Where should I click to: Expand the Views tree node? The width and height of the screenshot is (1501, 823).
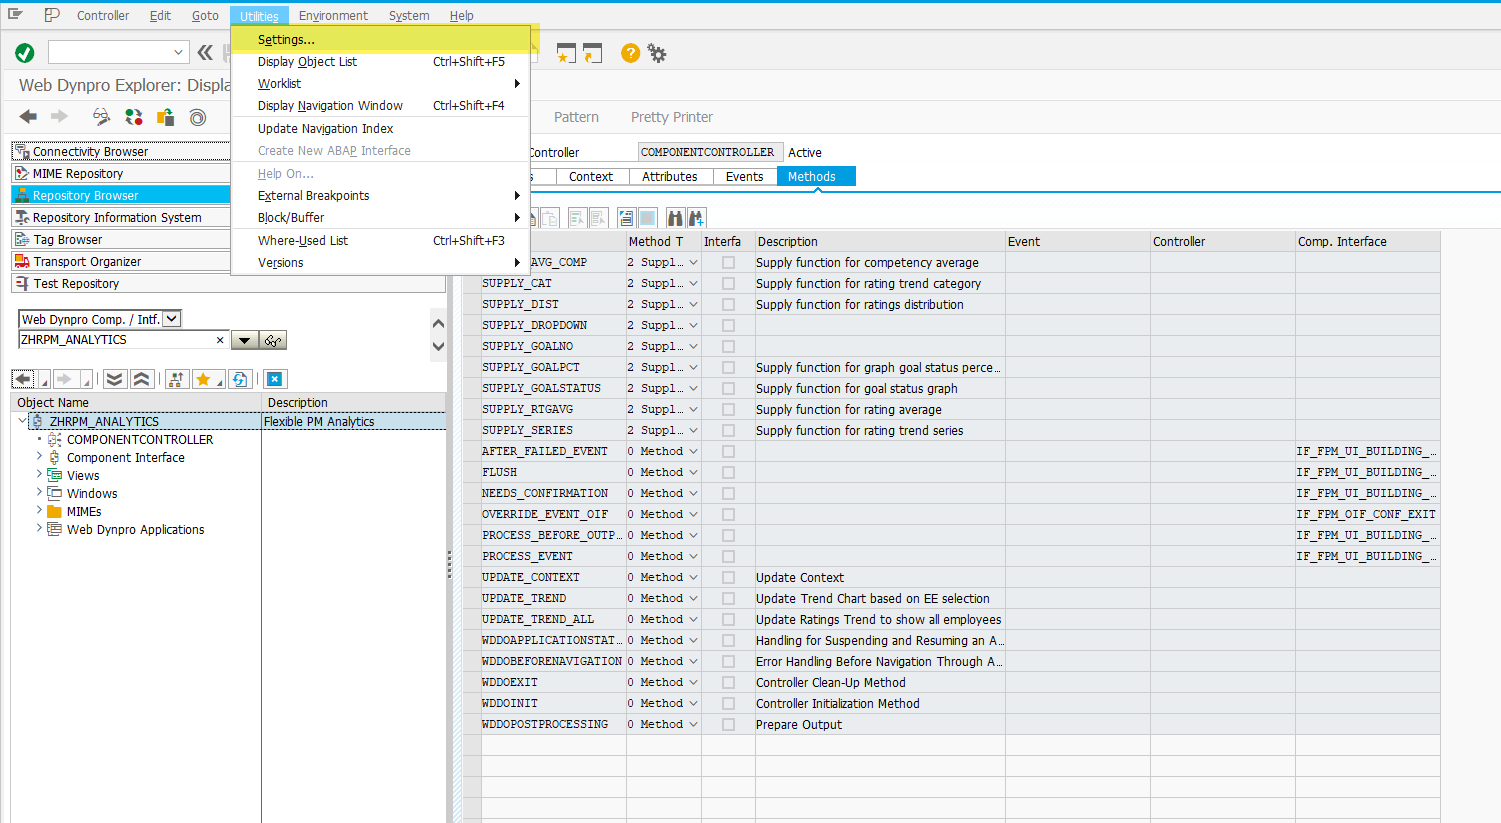click(x=40, y=475)
